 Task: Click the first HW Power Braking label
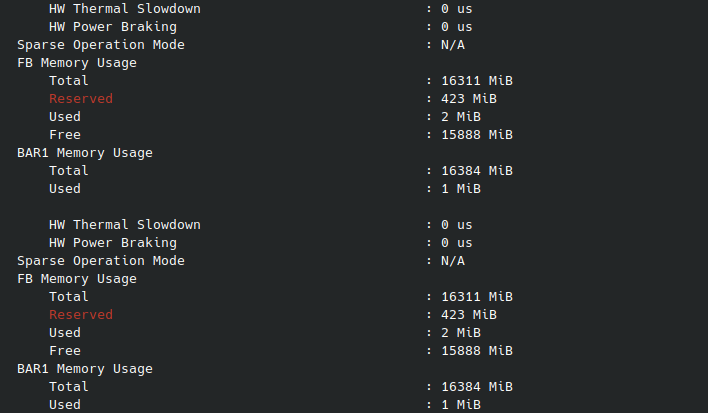pos(113,27)
